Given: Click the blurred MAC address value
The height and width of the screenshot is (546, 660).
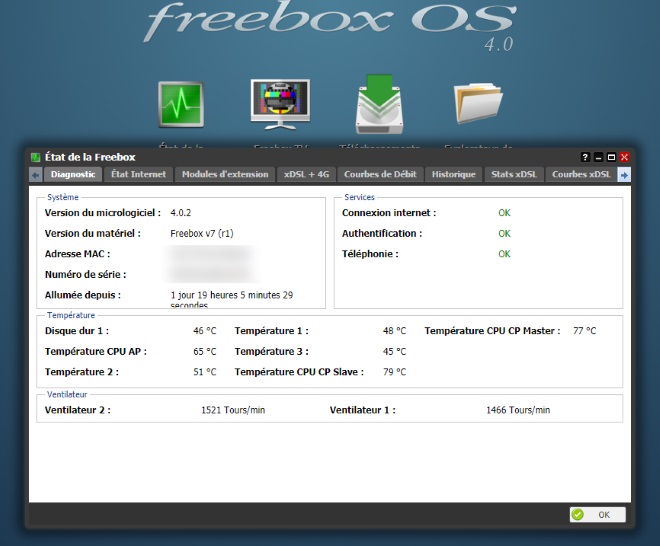Looking at the screenshot, I should tap(210, 254).
